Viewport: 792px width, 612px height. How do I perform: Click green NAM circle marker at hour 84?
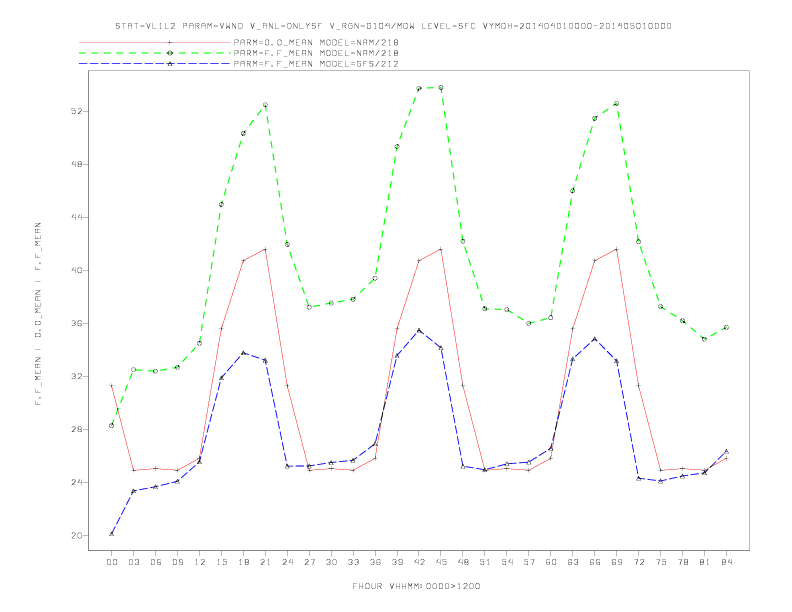(726, 328)
